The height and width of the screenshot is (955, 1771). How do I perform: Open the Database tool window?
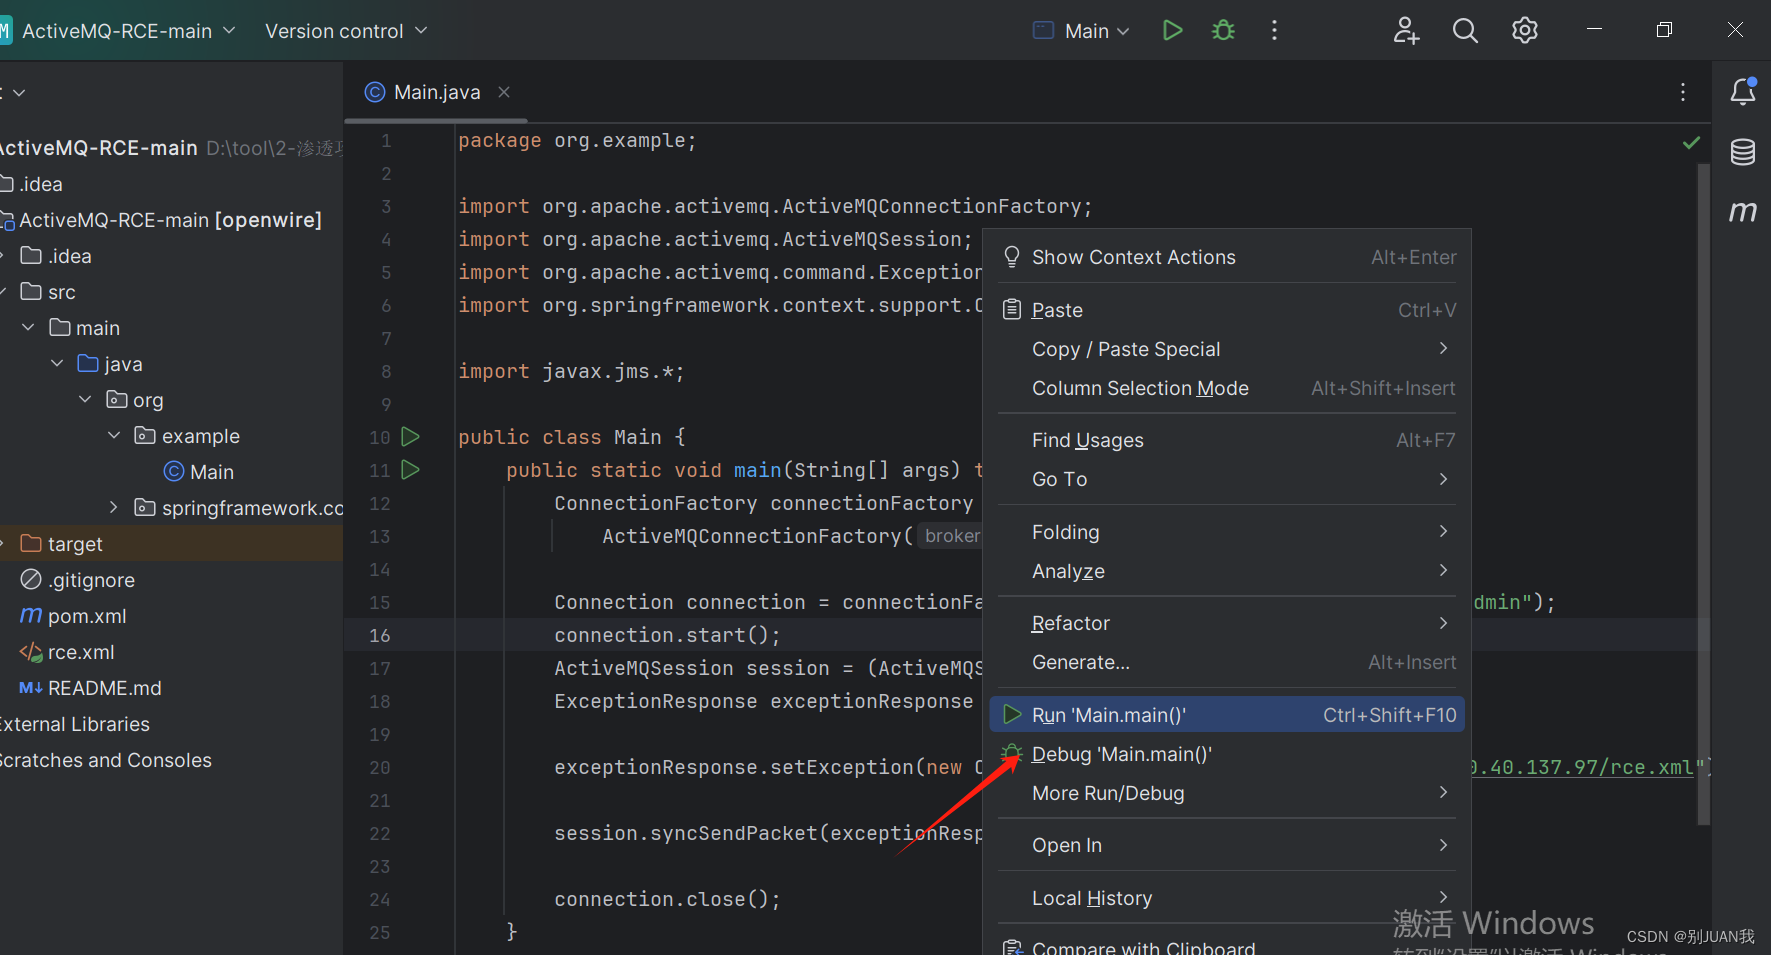1743,152
